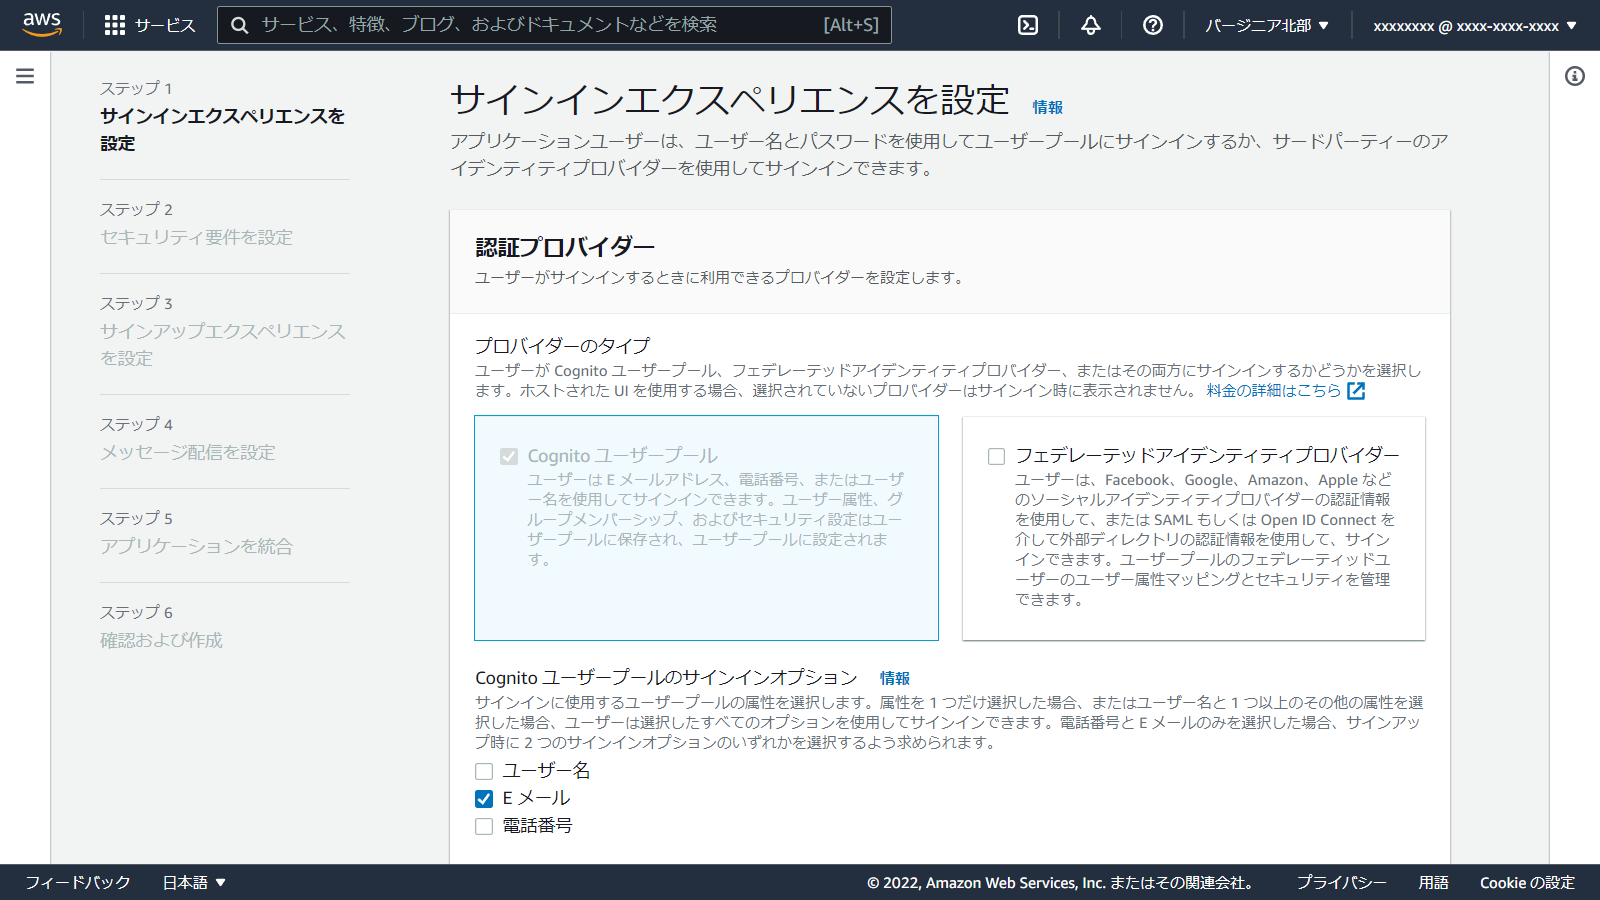
Task: Click the search magnifier icon
Action: [240, 25]
